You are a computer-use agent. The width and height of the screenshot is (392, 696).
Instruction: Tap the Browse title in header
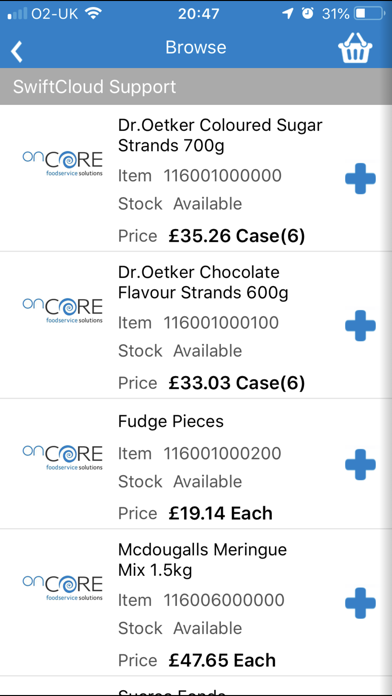pos(196,47)
